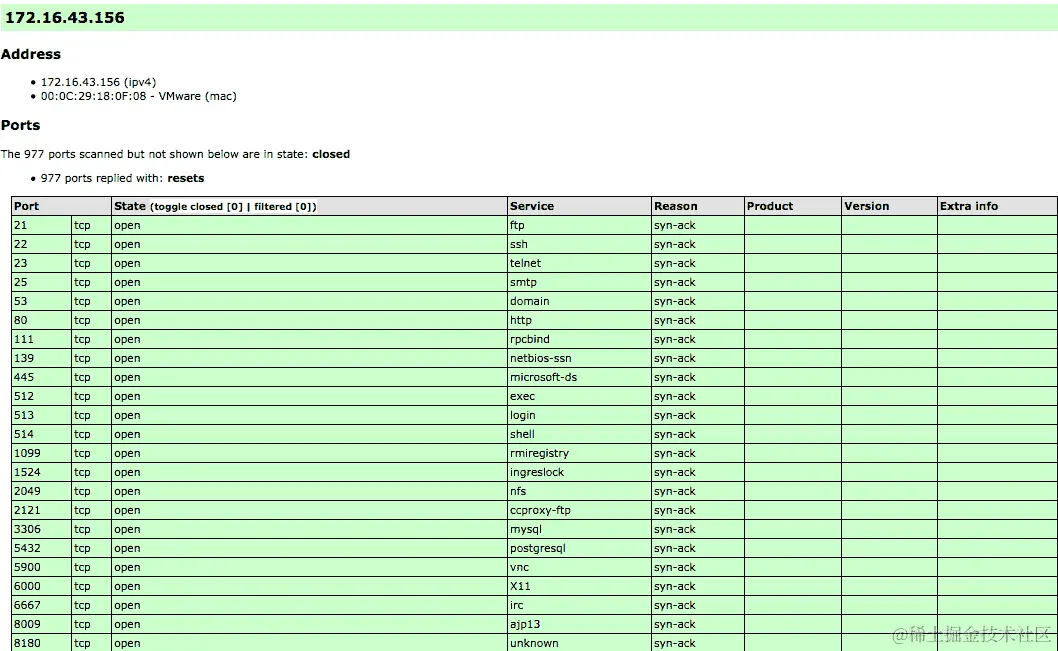Image resolution: width=1058 pixels, height=651 pixels.
Task: Select the '977 ports scanned' closed state sentence
Action: point(175,154)
